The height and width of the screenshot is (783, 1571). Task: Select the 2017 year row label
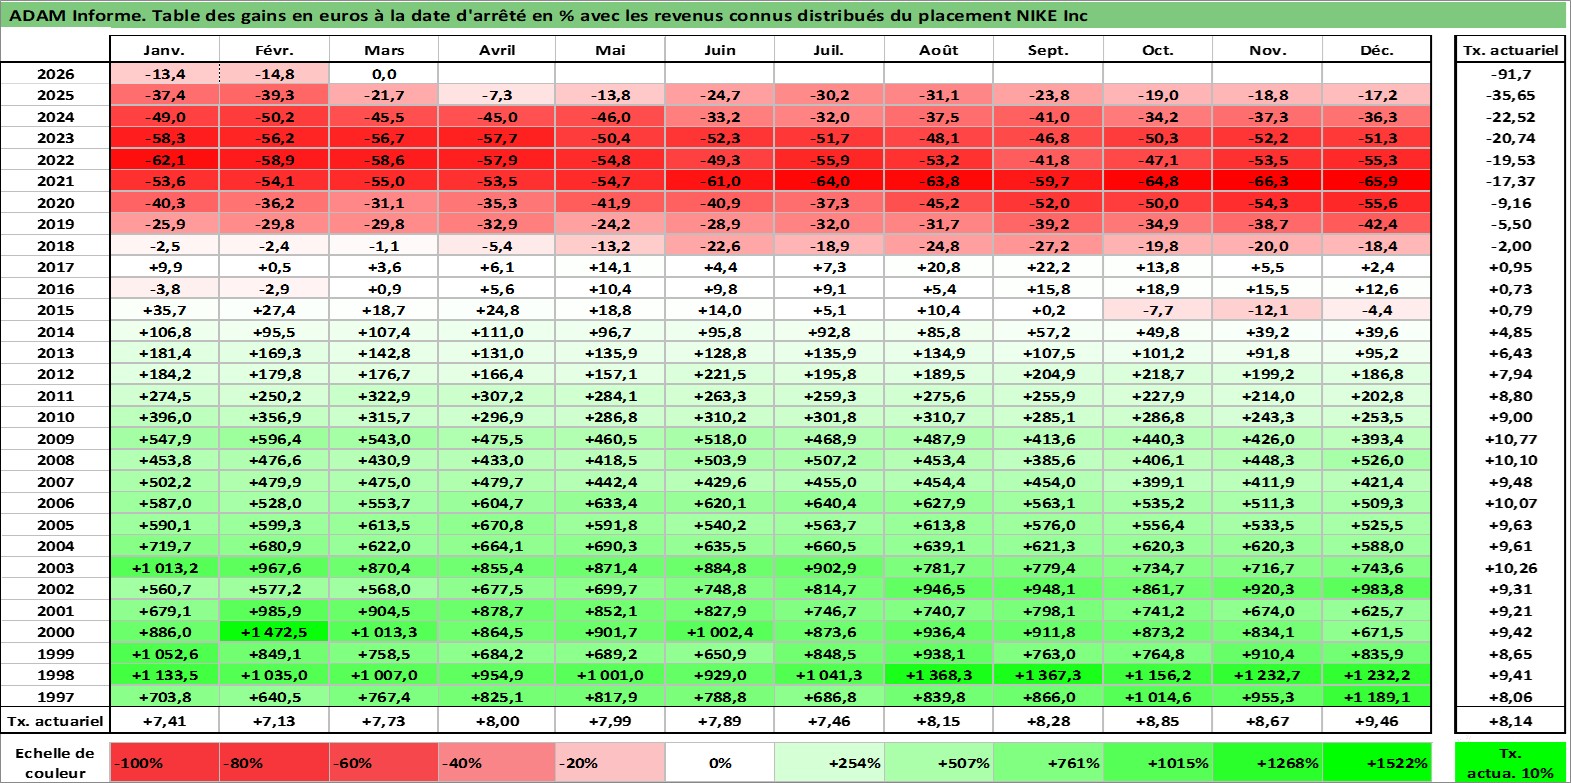55,267
